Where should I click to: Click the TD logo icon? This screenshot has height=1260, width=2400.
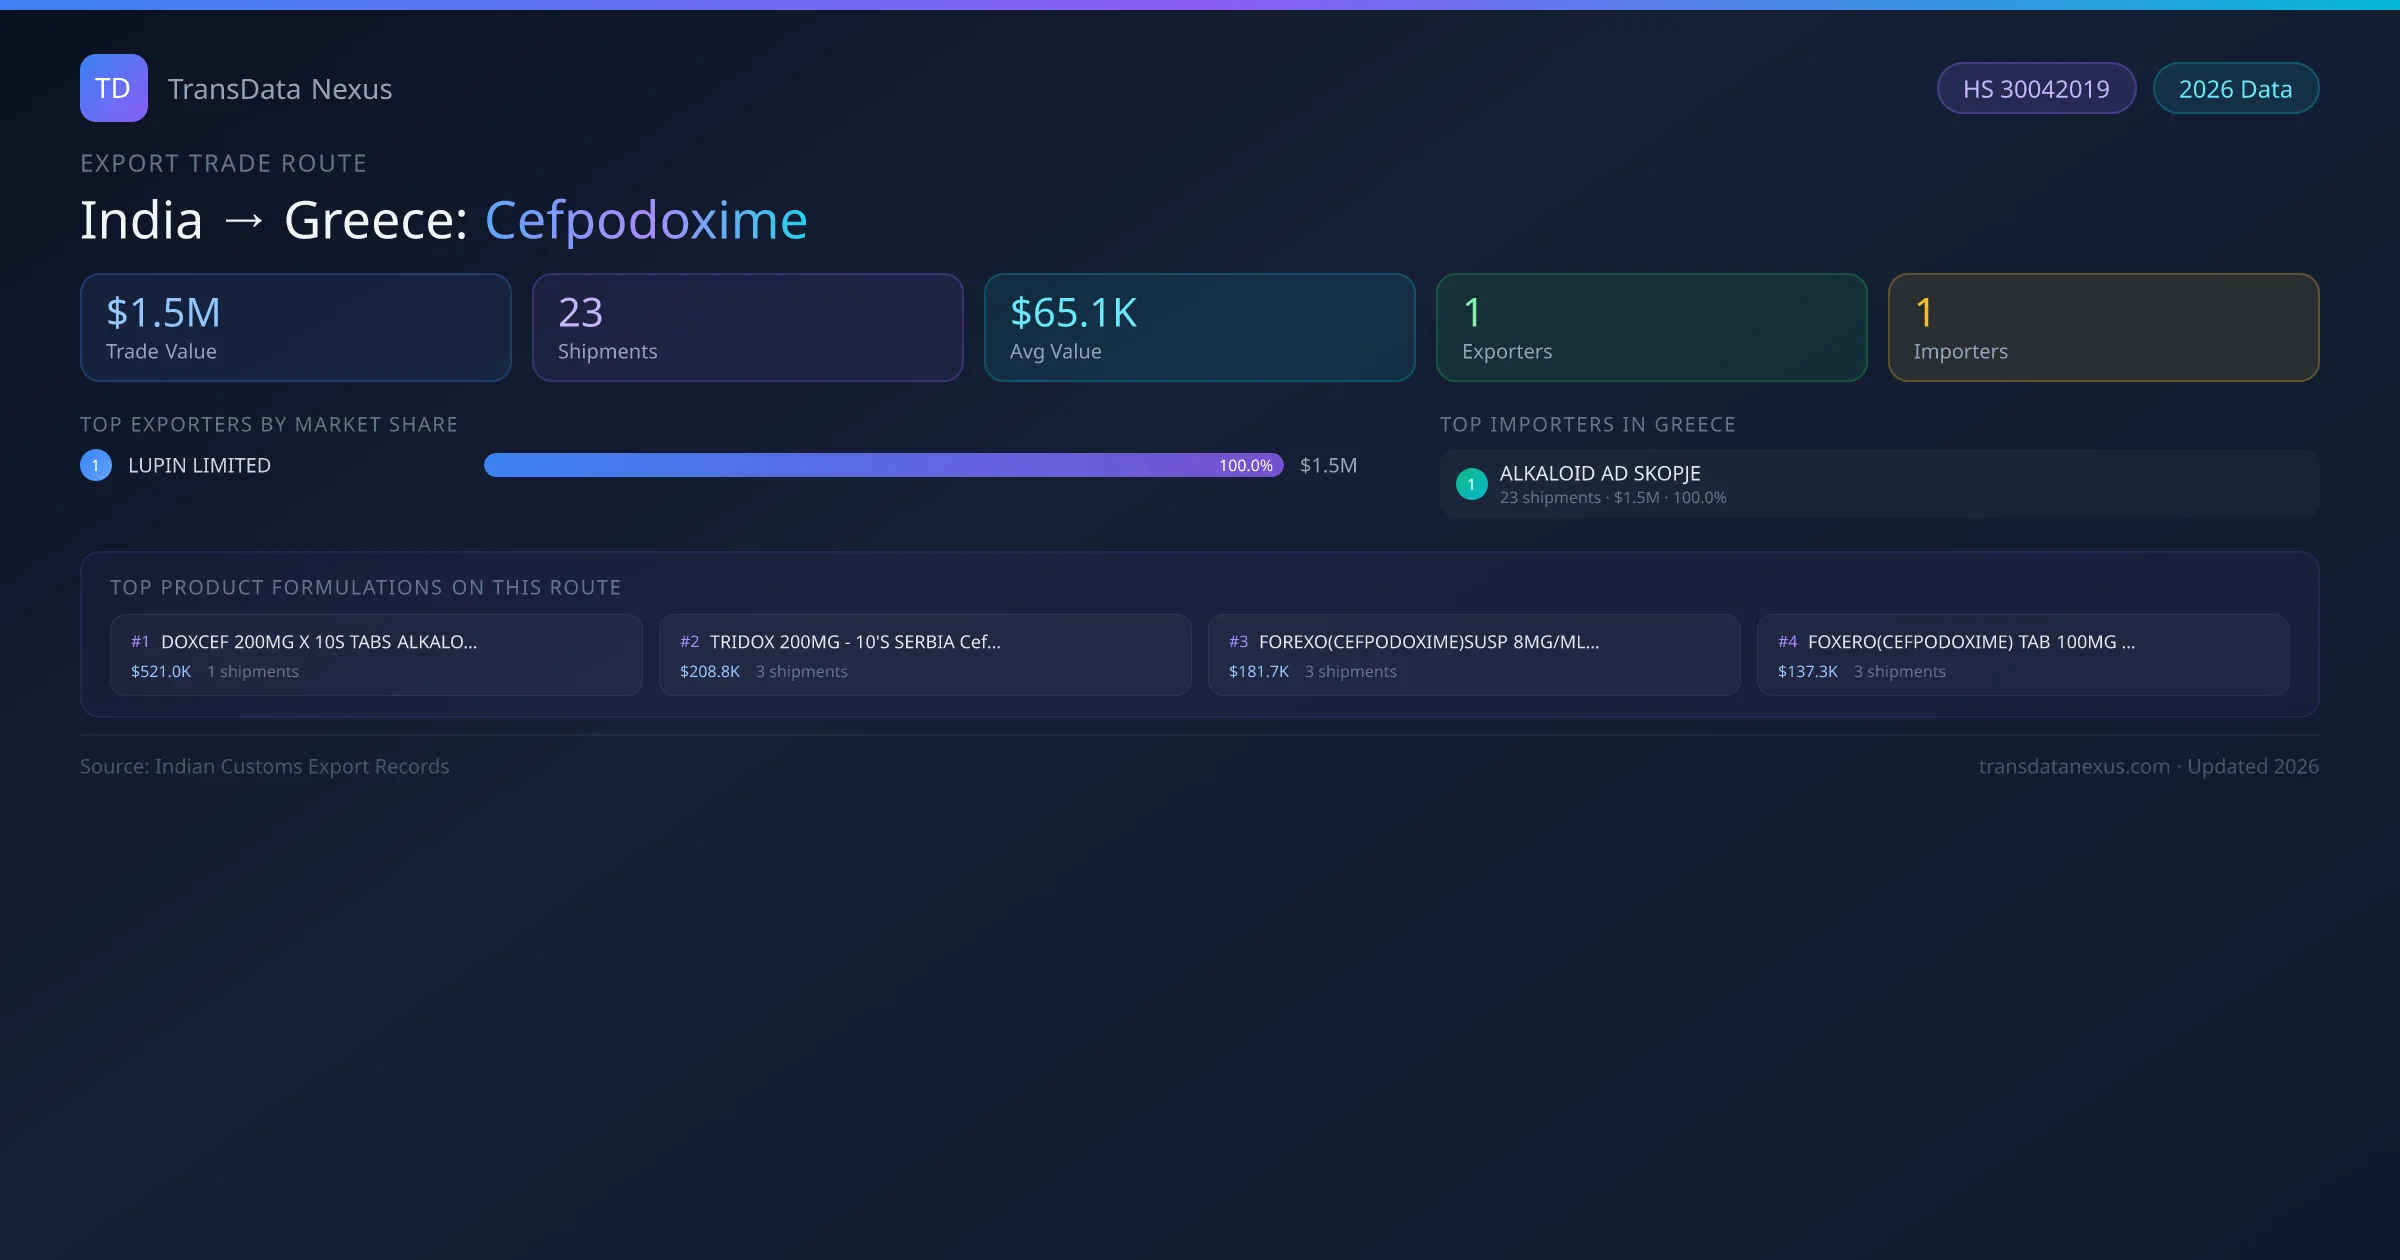[113, 88]
